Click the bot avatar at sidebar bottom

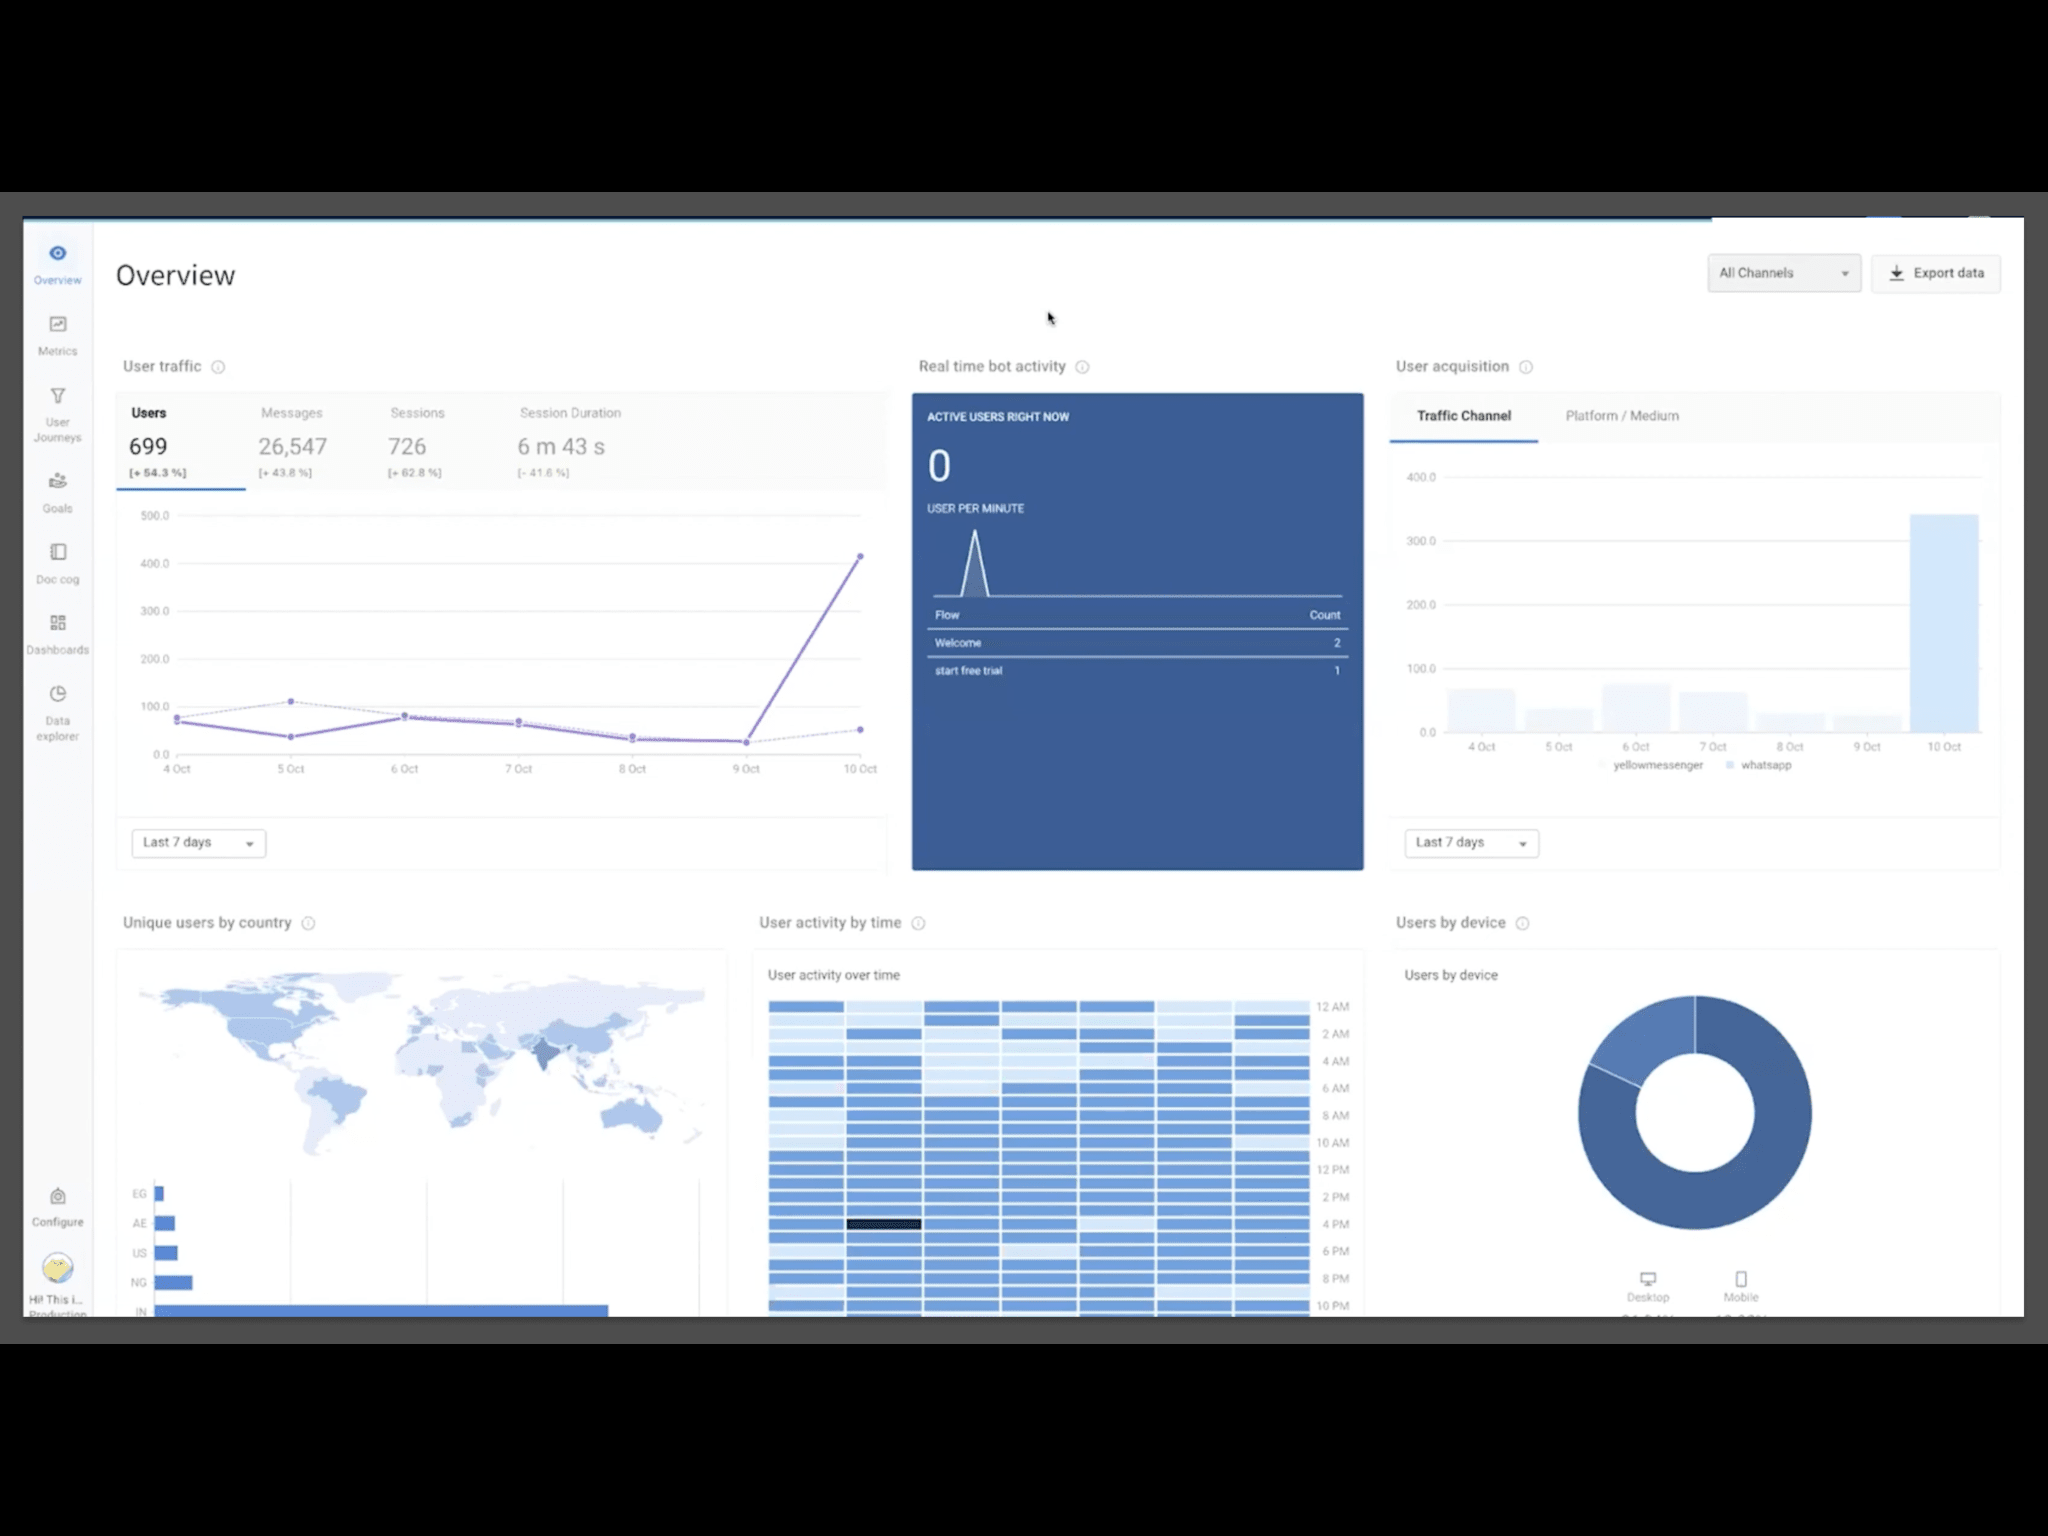57,1268
